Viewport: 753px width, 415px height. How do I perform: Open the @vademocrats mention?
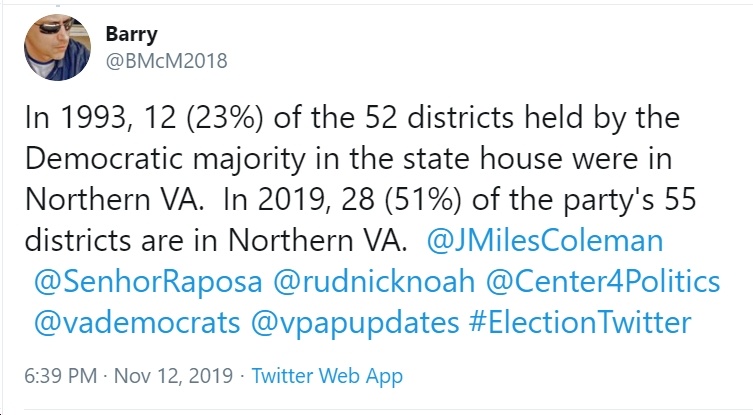(137, 322)
